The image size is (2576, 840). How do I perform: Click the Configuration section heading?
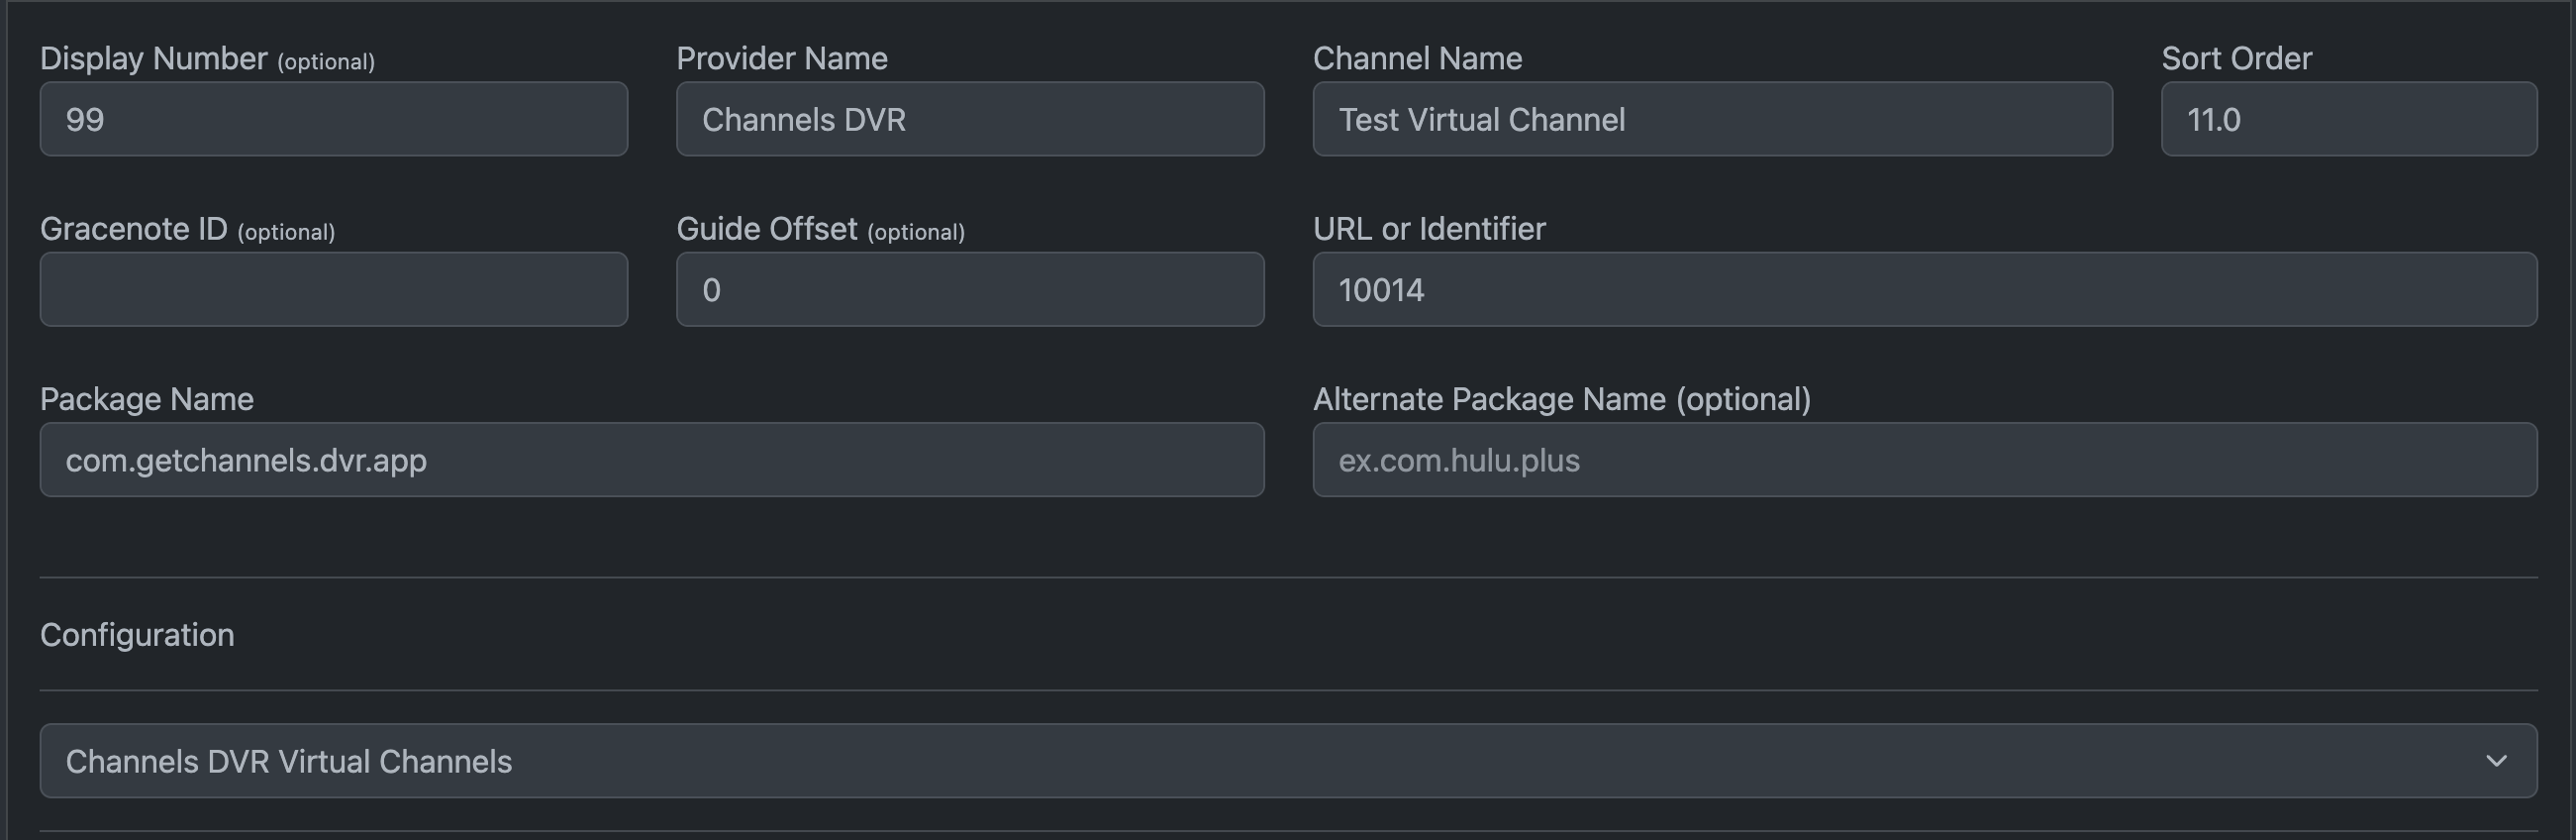click(137, 635)
